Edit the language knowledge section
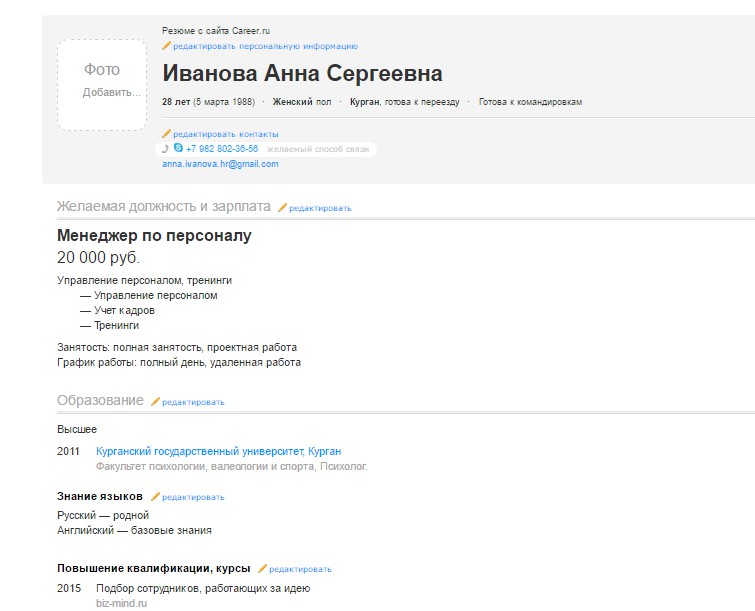The height and width of the screenshot is (611, 755). pos(193,497)
